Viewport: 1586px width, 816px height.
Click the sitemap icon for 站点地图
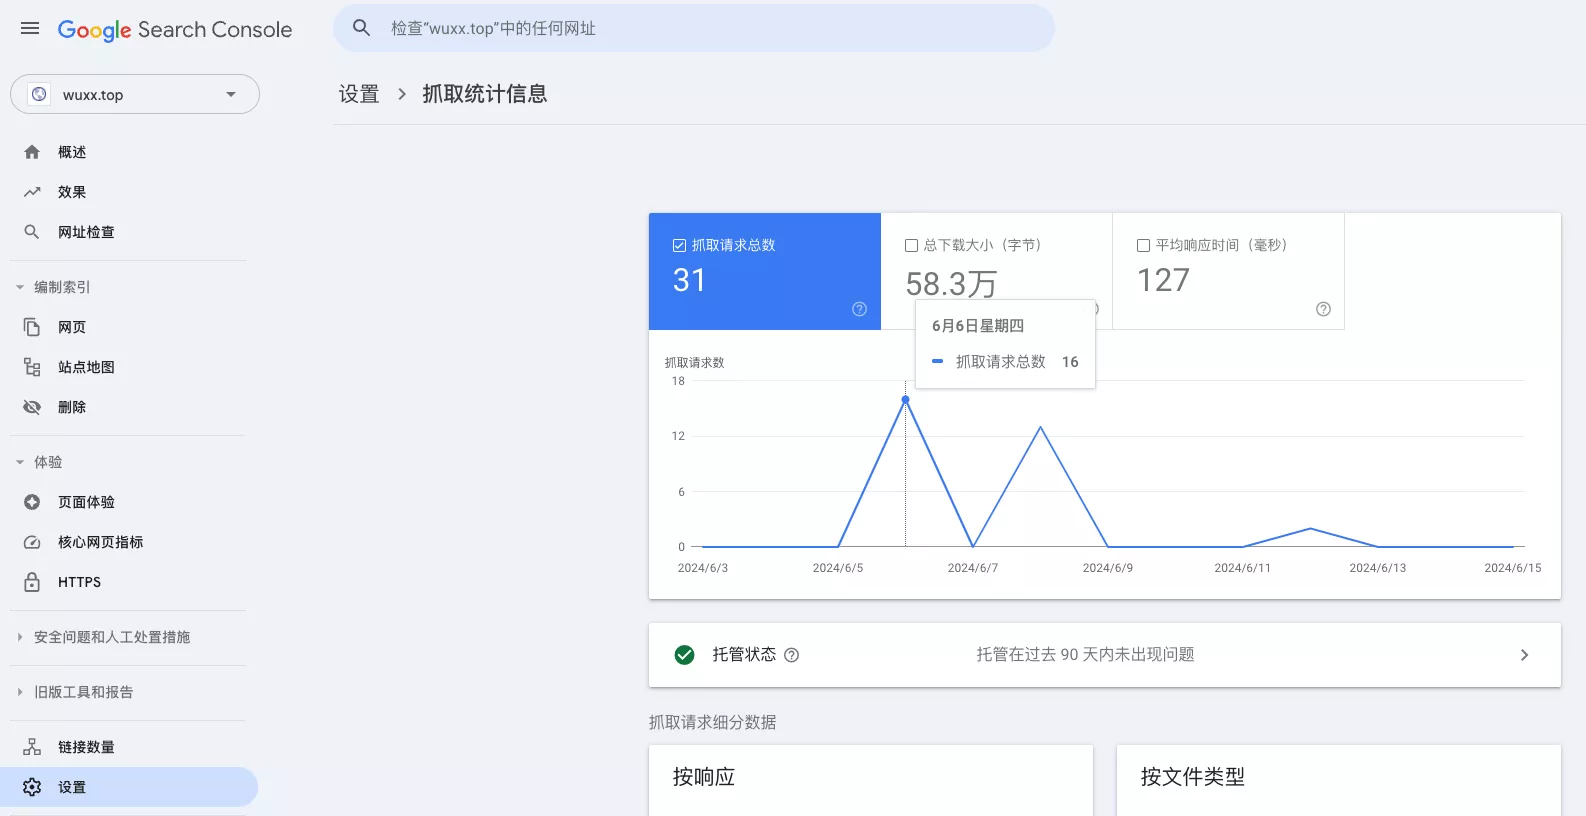pos(32,367)
